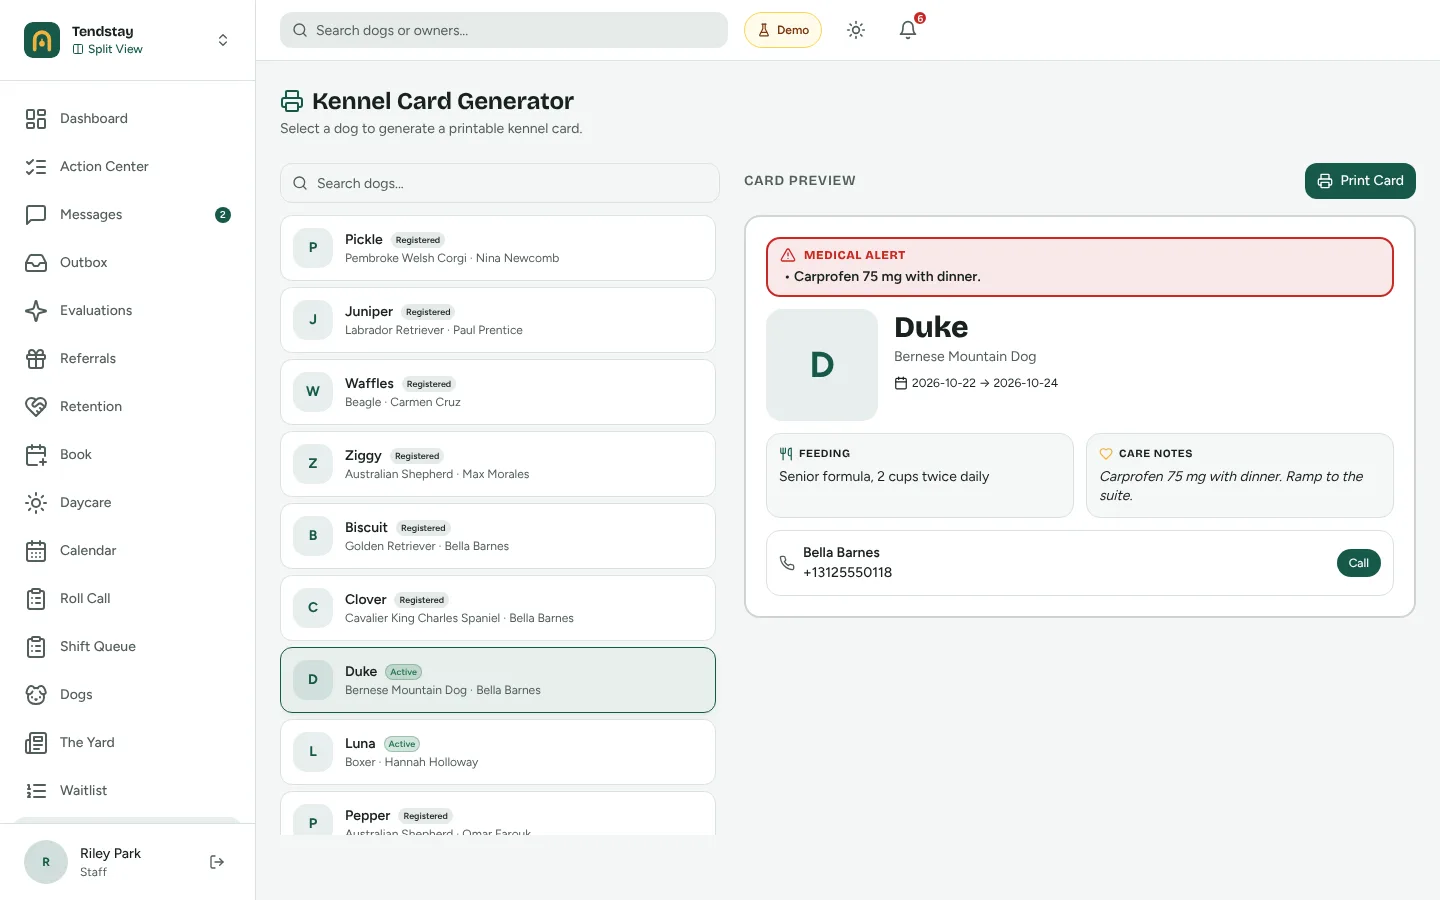This screenshot has height=900, width=1440.
Task: Click the notifications bell icon
Action: coord(908,30)
